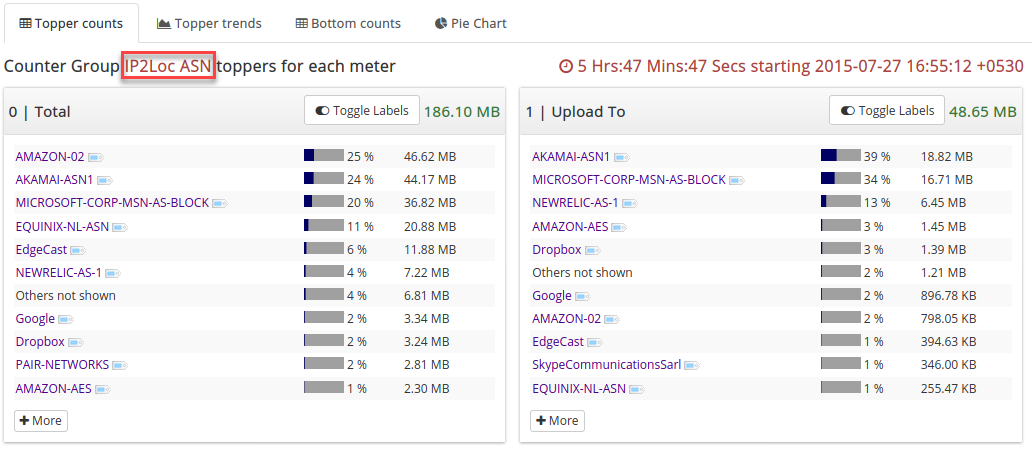The image size is (1032, 450).
Task: Open AMAZON-AES link in Total panel
Action: click(53, 388)
